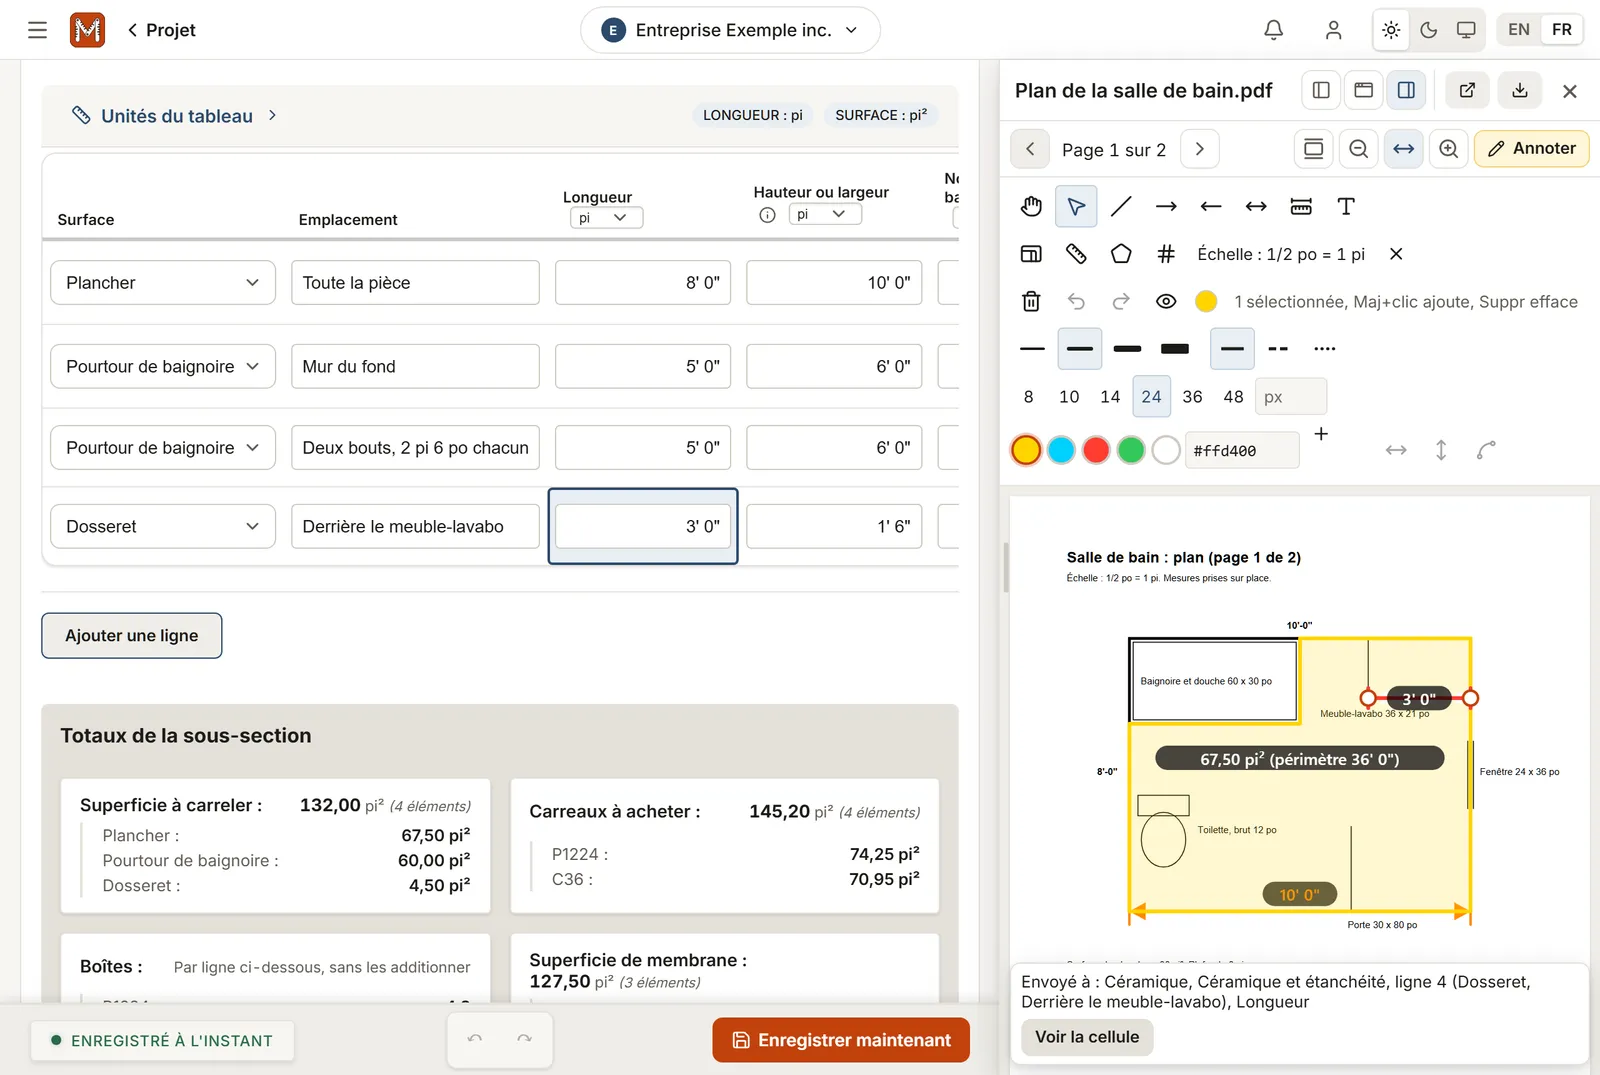The width and height of the screenshot is (1600, 1075).
Task: Click the Voir la cellule button
Action: click(1087, 1037)
